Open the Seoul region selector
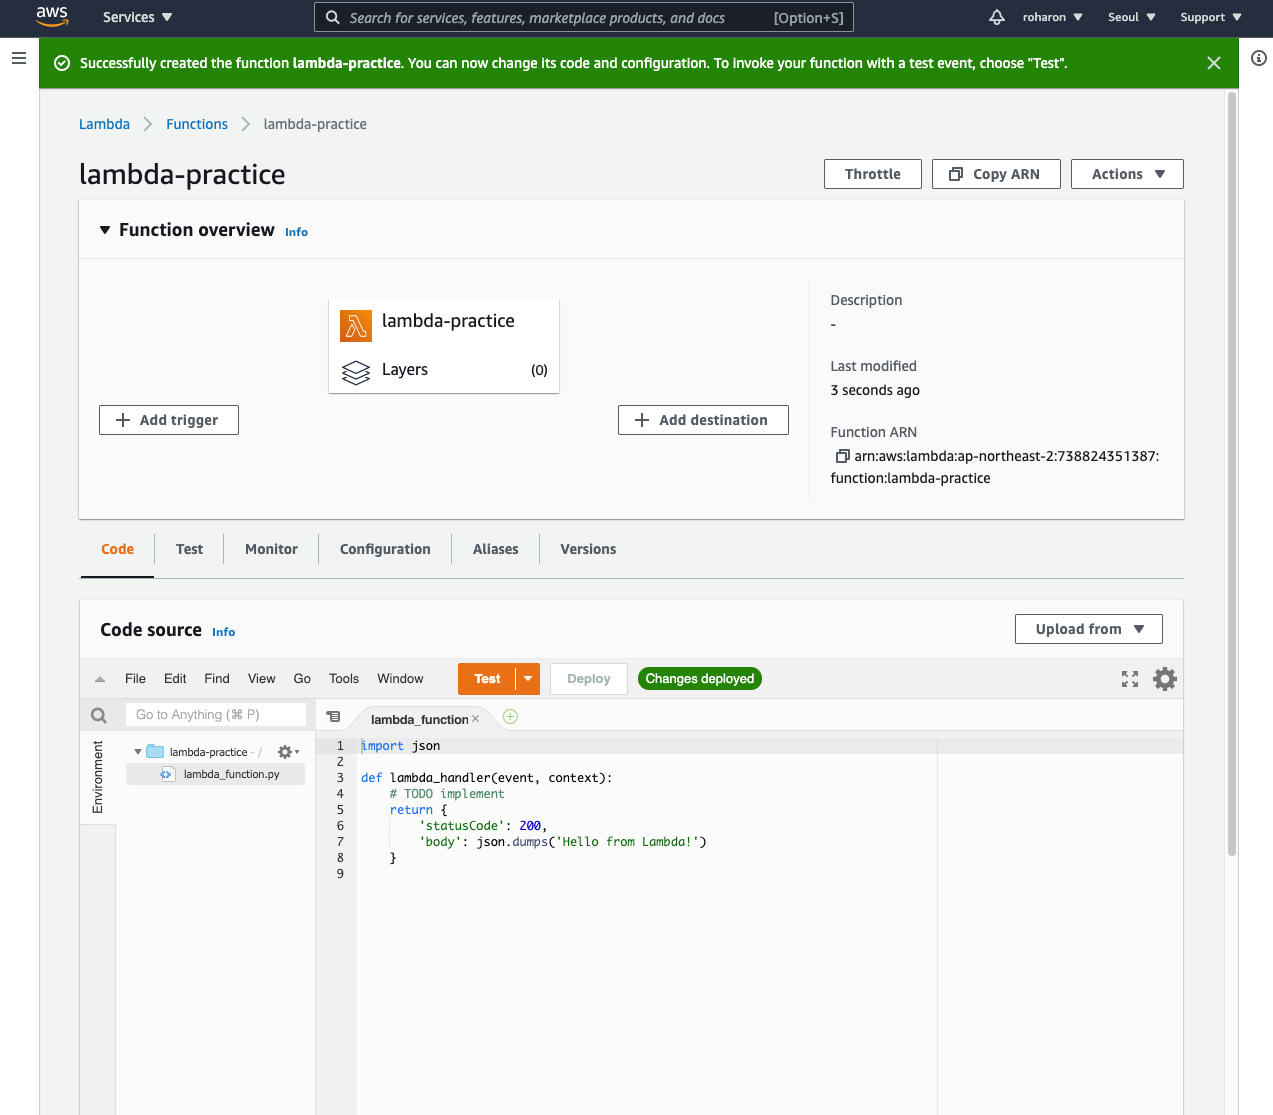Viewport: 1273px width, 1115px height. (1132, 17)
